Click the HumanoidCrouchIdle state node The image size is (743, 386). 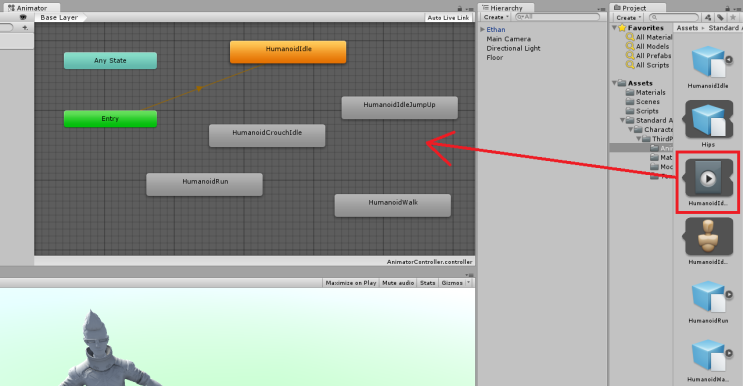tap(267, 135)
